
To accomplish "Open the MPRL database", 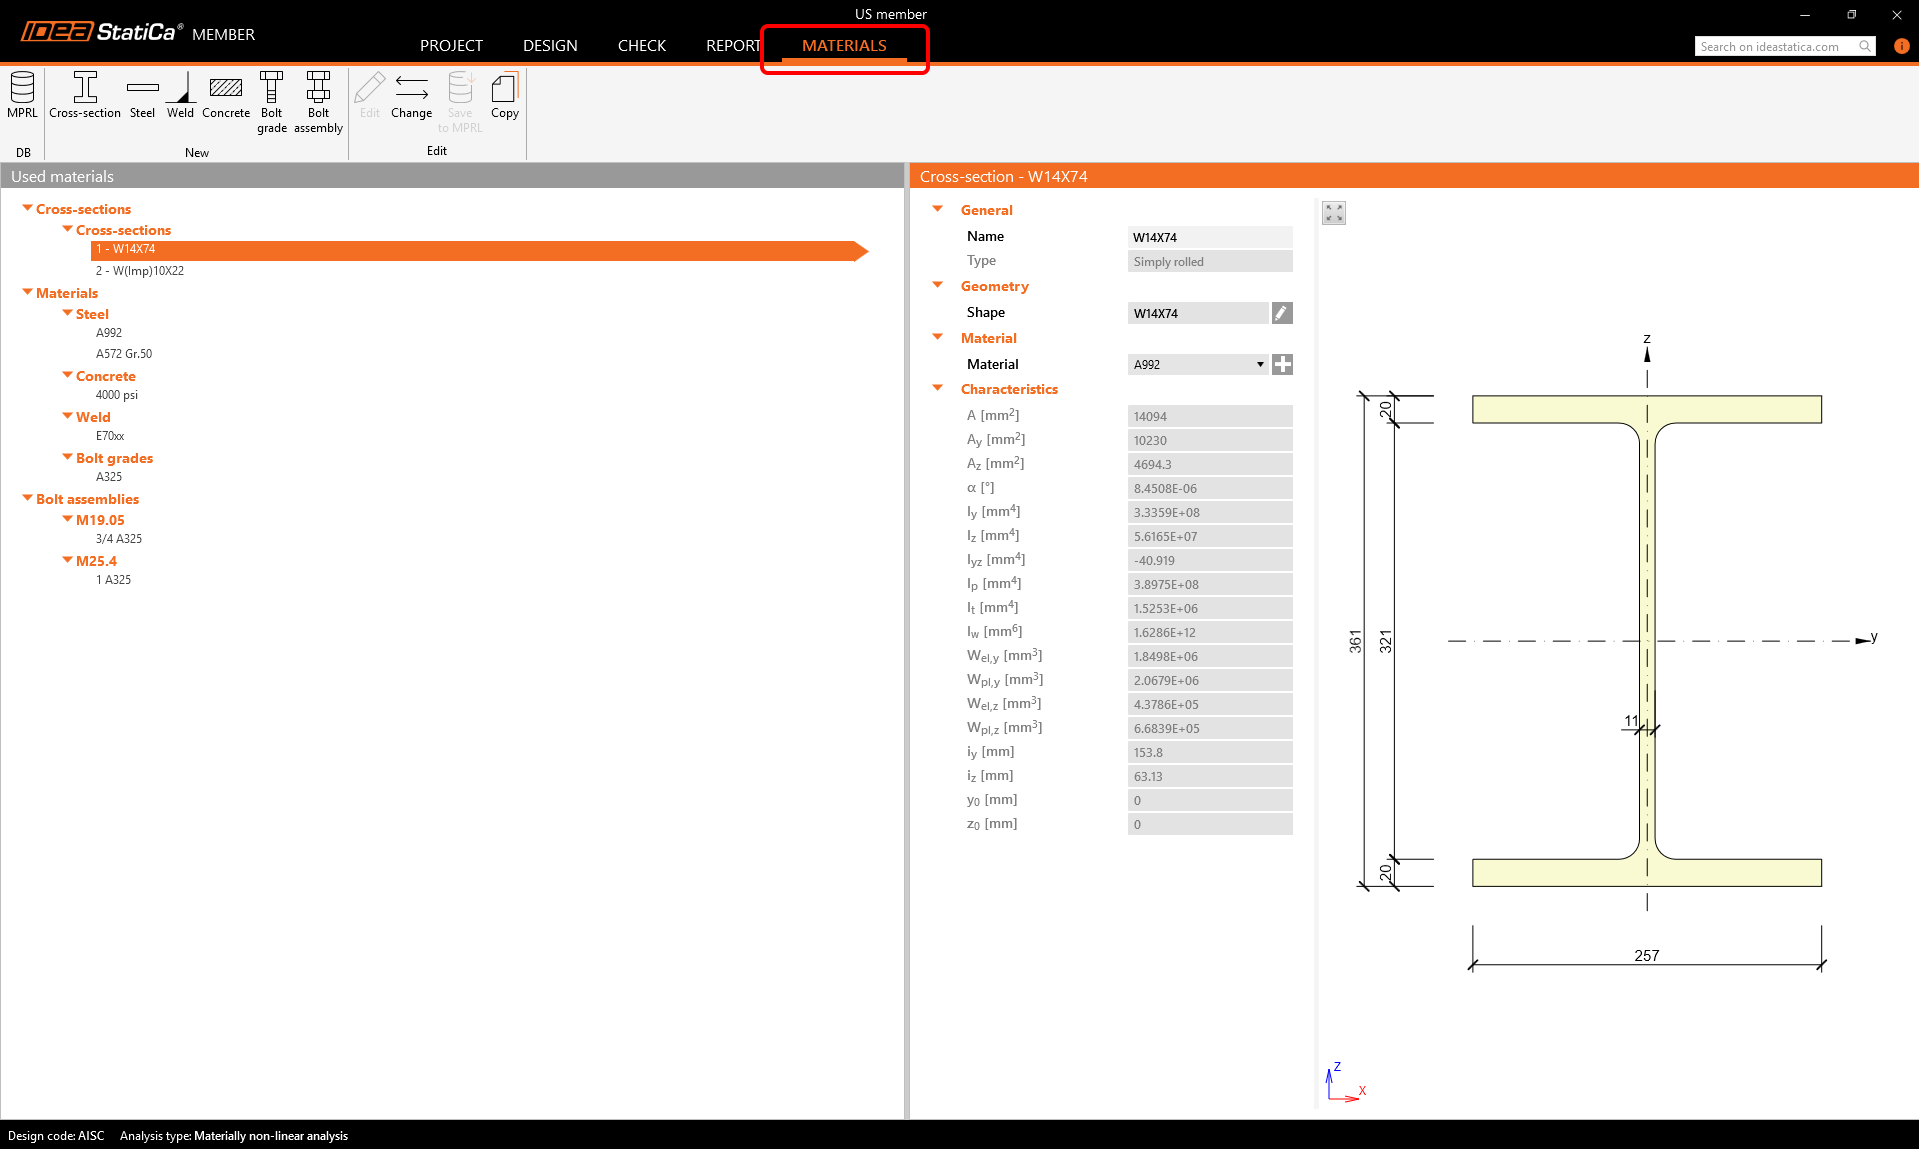I will 22,95.
